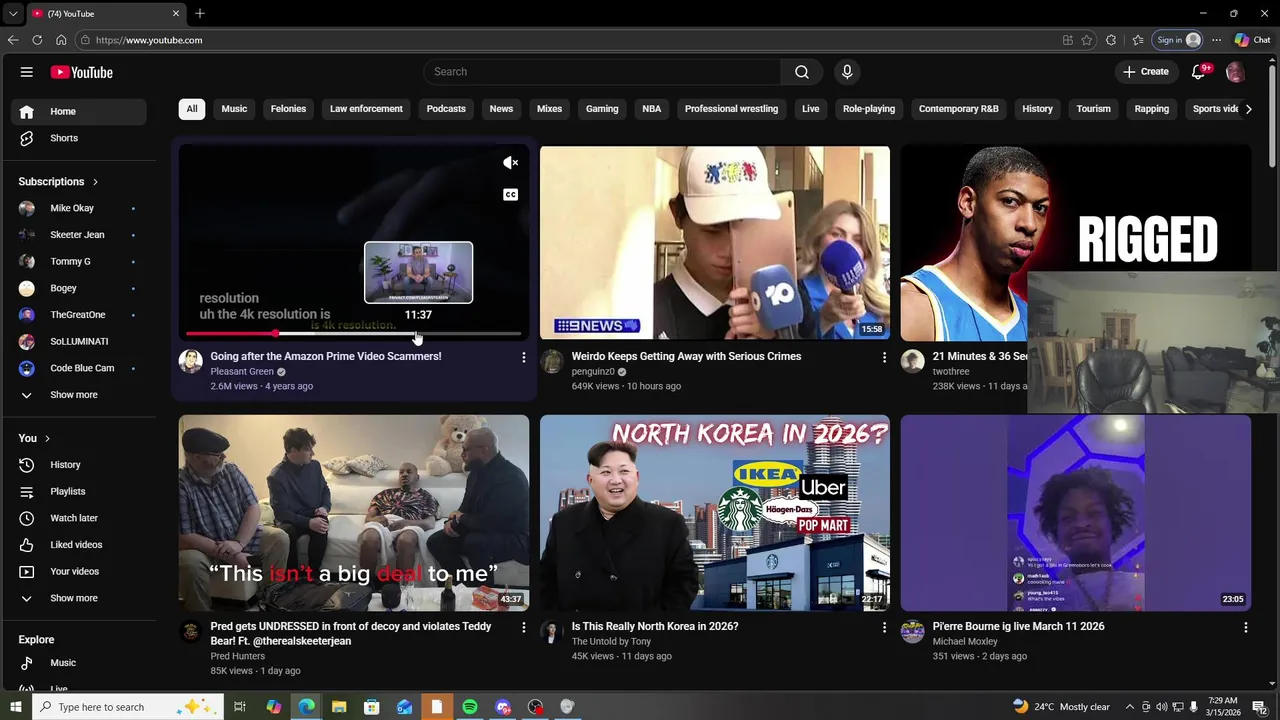1280x720 pixels.
Task: Open Pleasant Green channel avatar
Action: coord(191,361)
